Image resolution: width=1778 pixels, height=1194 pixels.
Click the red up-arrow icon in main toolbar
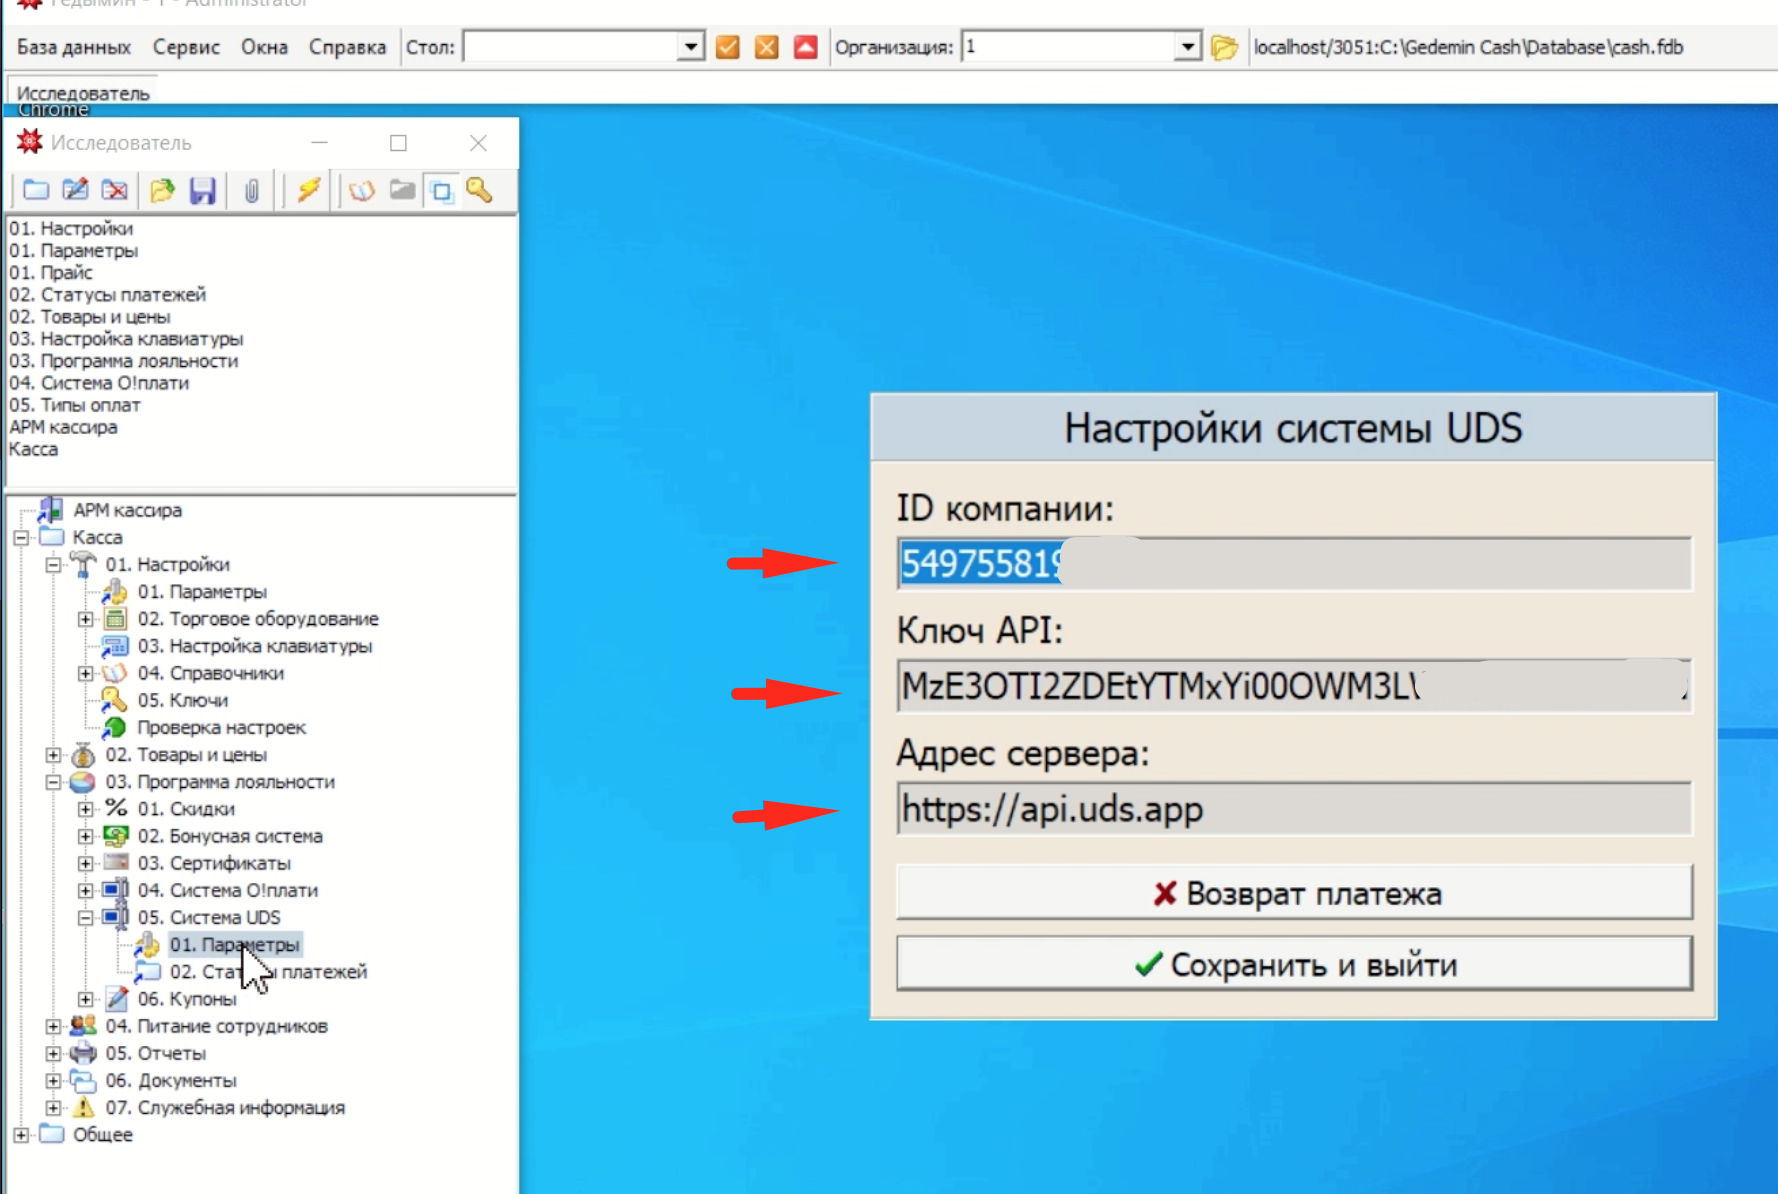coord(806,47)
